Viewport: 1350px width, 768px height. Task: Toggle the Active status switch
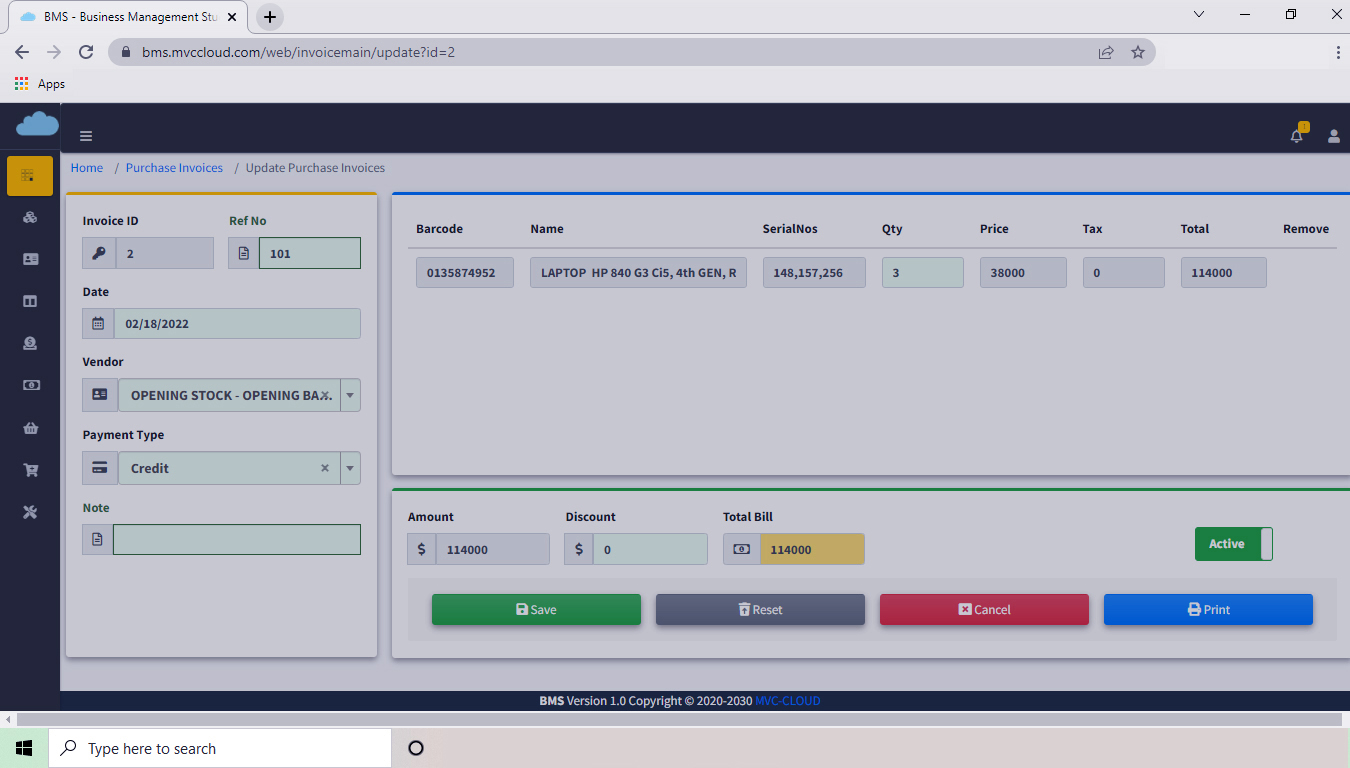pos(1233,544)
